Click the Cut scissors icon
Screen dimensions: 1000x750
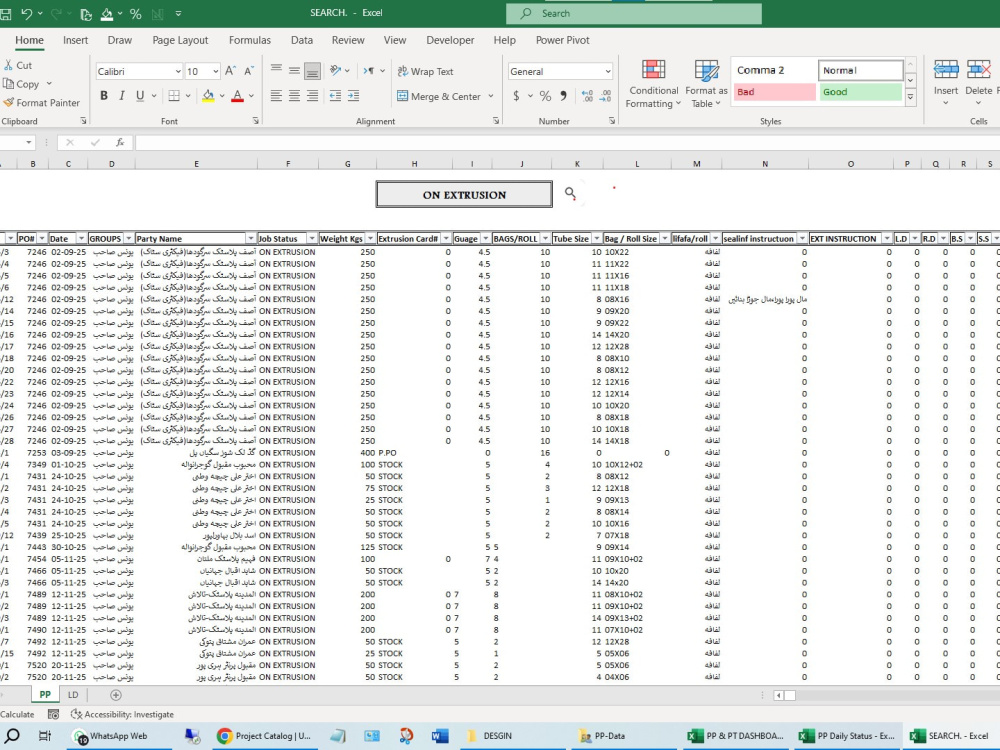point(8,65)
